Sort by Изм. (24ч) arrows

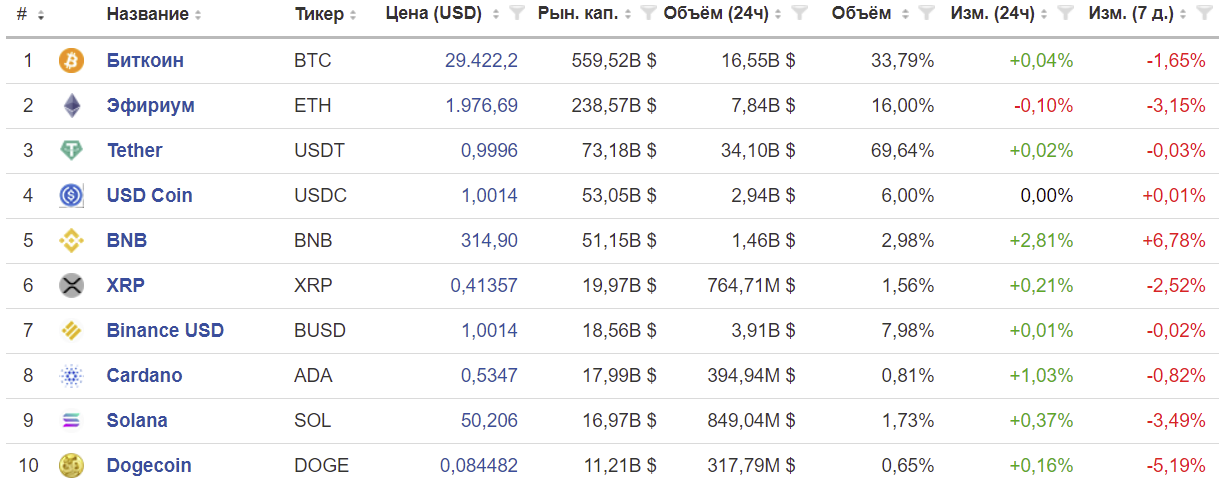click(1045, 15)
